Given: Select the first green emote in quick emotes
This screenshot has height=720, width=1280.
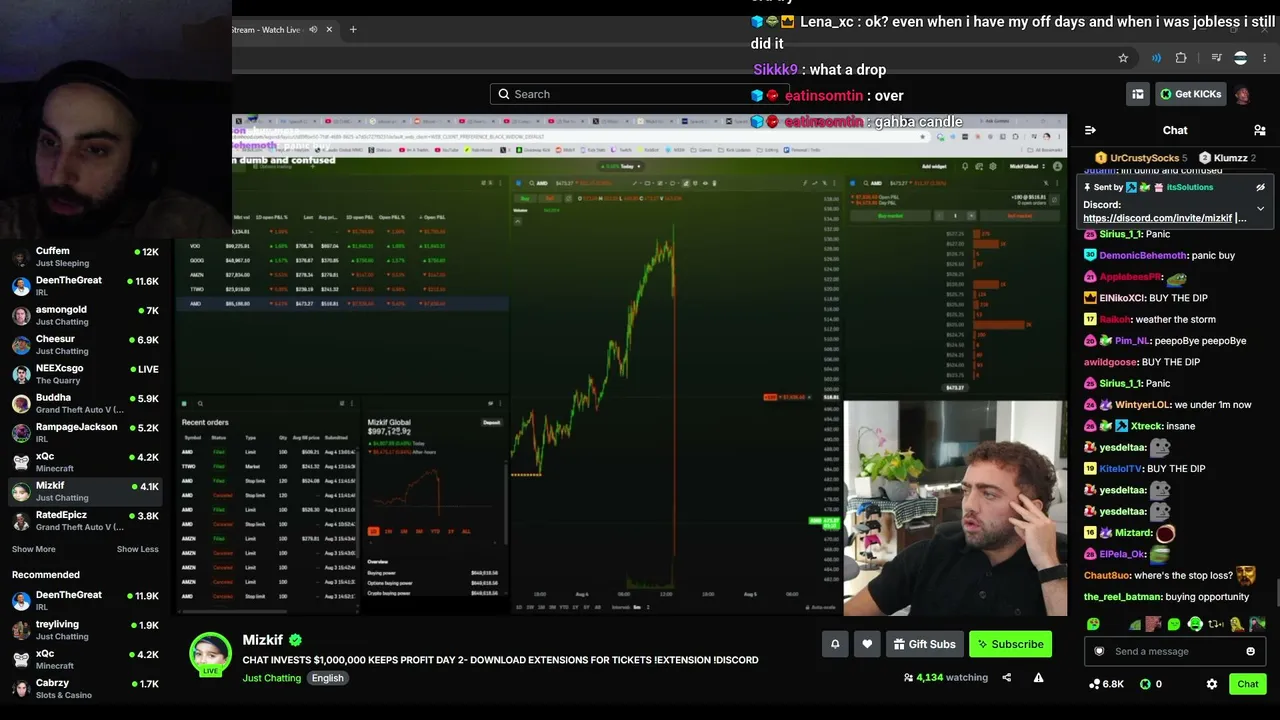Looking at the screenshot, I should [1094, 624].
